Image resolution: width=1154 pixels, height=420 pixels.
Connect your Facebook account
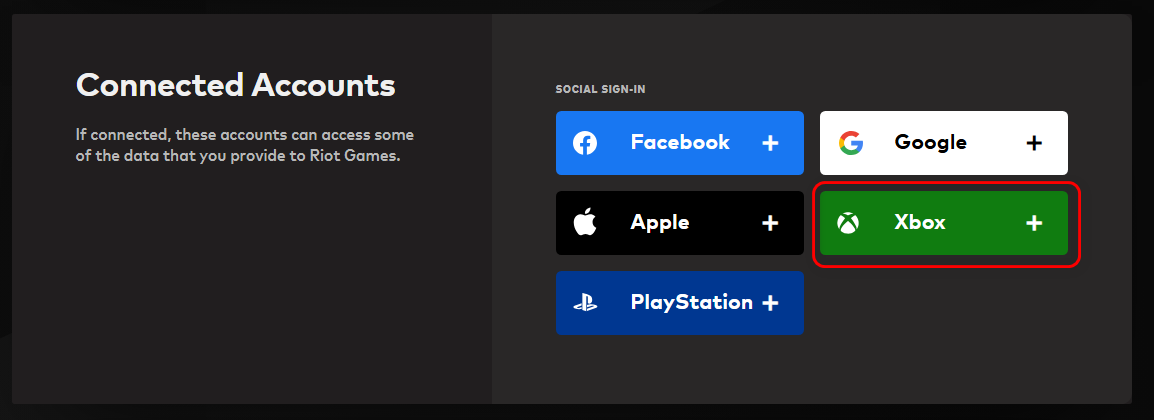(770, 143)
